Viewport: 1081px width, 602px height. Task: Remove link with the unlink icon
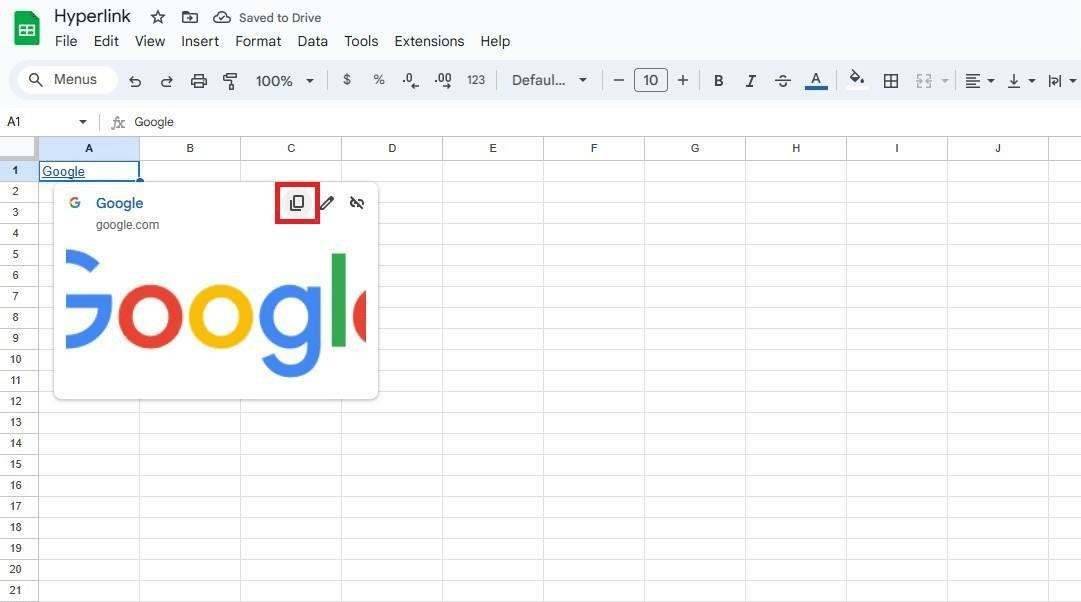pos(356,203)
